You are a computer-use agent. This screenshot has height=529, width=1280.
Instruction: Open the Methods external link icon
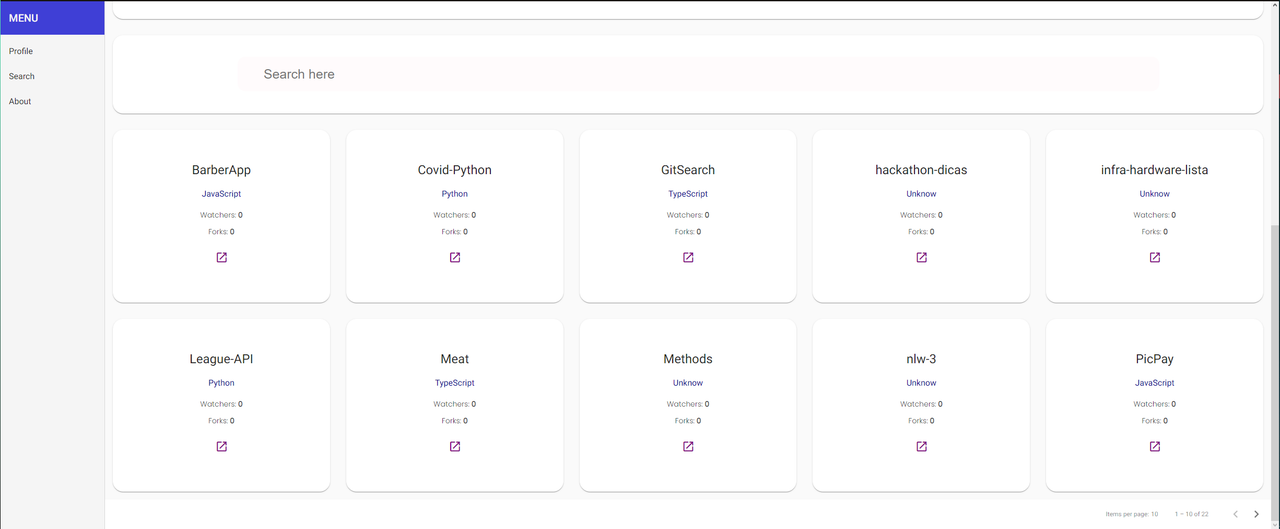click(x=688, y=446)
